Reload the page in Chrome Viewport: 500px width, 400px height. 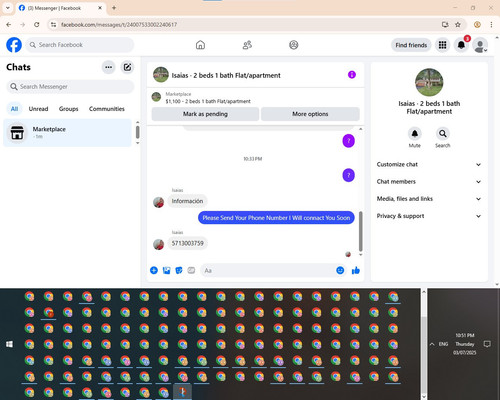[37, 24]
